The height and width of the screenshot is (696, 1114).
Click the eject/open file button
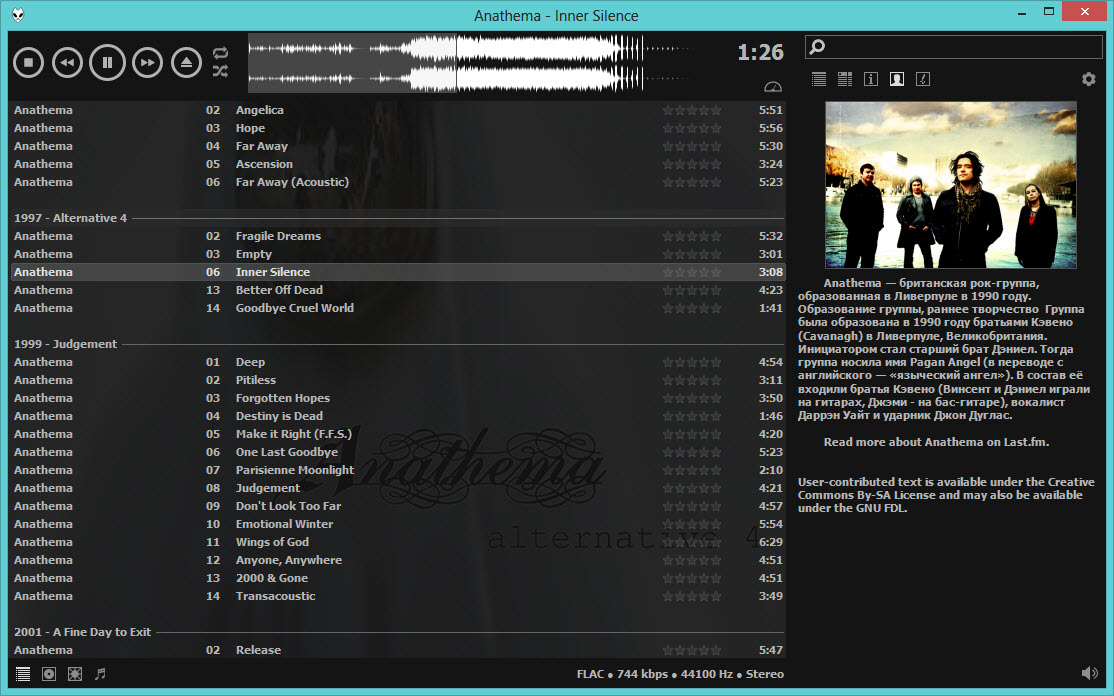point(186,63)
